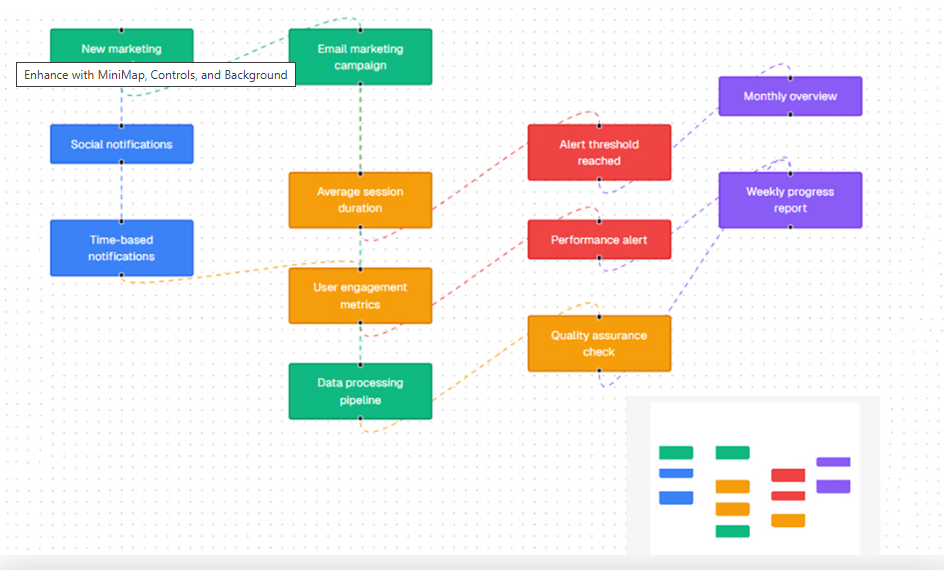This screenshot has width=944, height=570.
Task: Click the User engagement metrics node
Action: [360, 296]
